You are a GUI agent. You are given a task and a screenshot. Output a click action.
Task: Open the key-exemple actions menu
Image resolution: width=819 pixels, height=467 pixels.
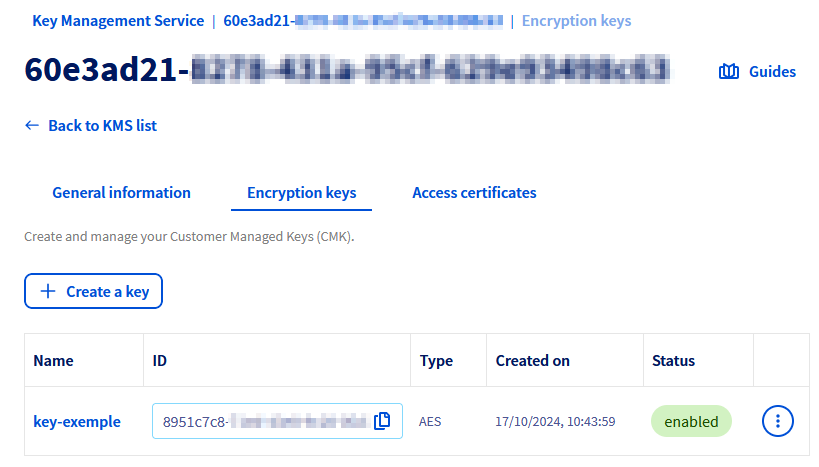coord(778,421)
